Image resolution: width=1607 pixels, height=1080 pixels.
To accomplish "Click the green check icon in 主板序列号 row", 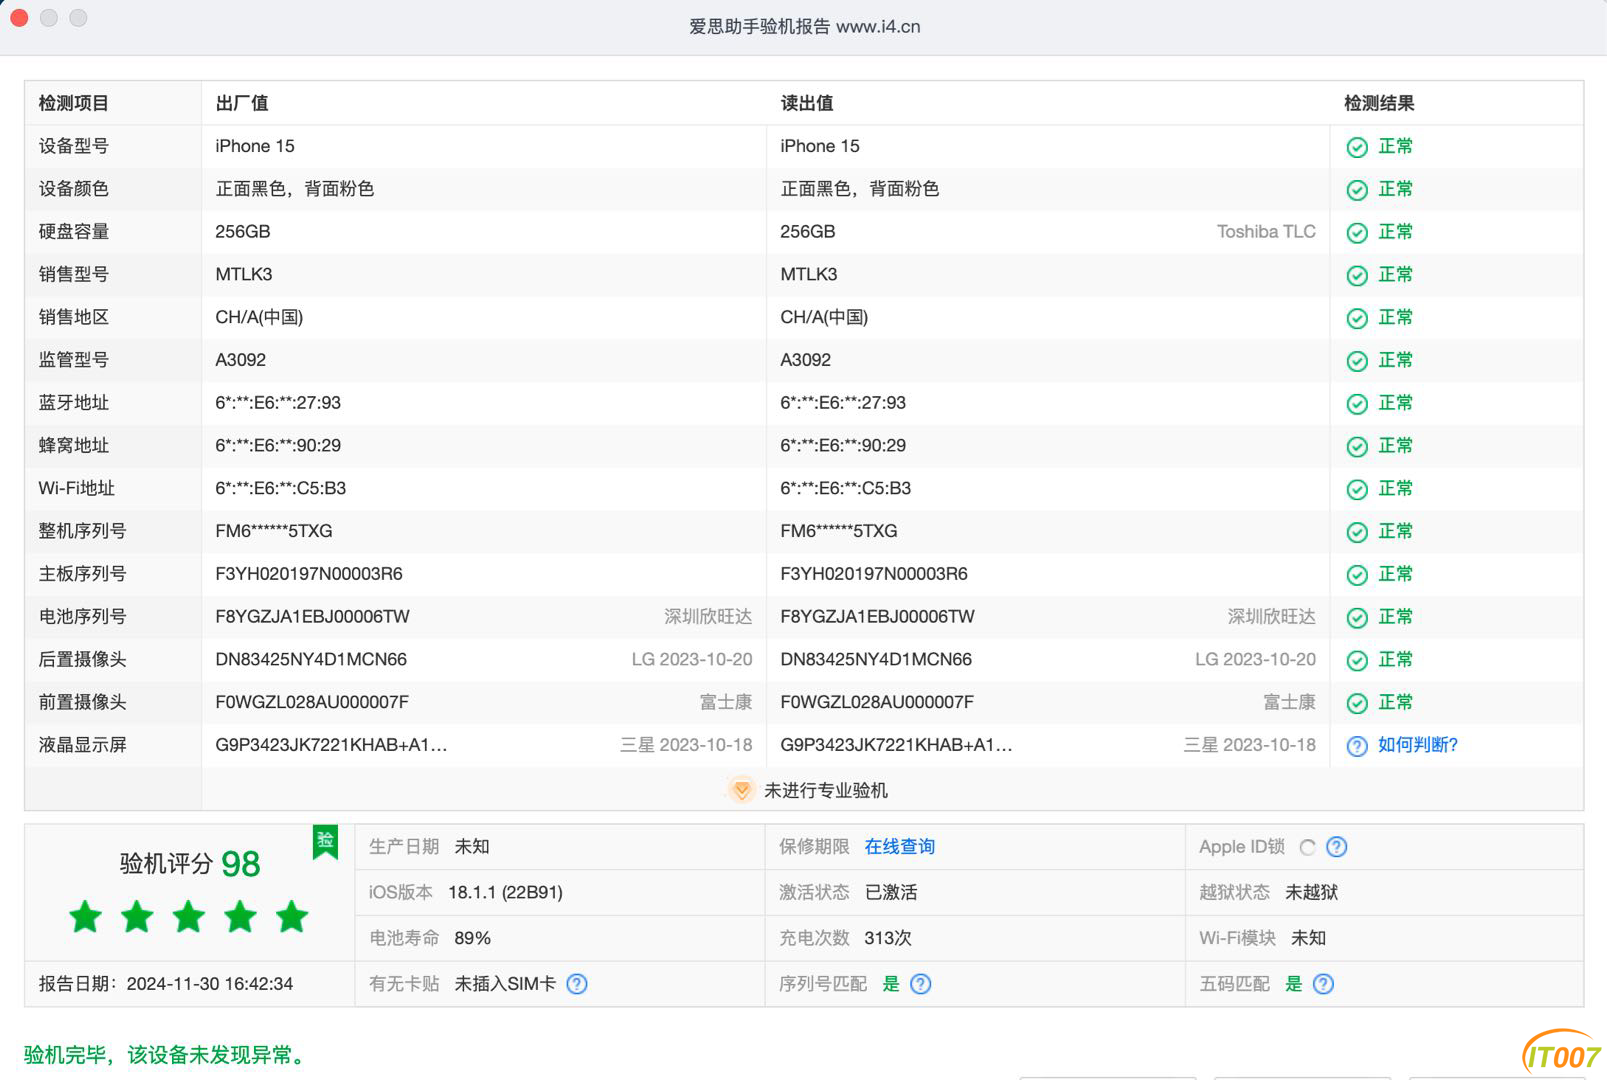I will (x=1357, y=575).
